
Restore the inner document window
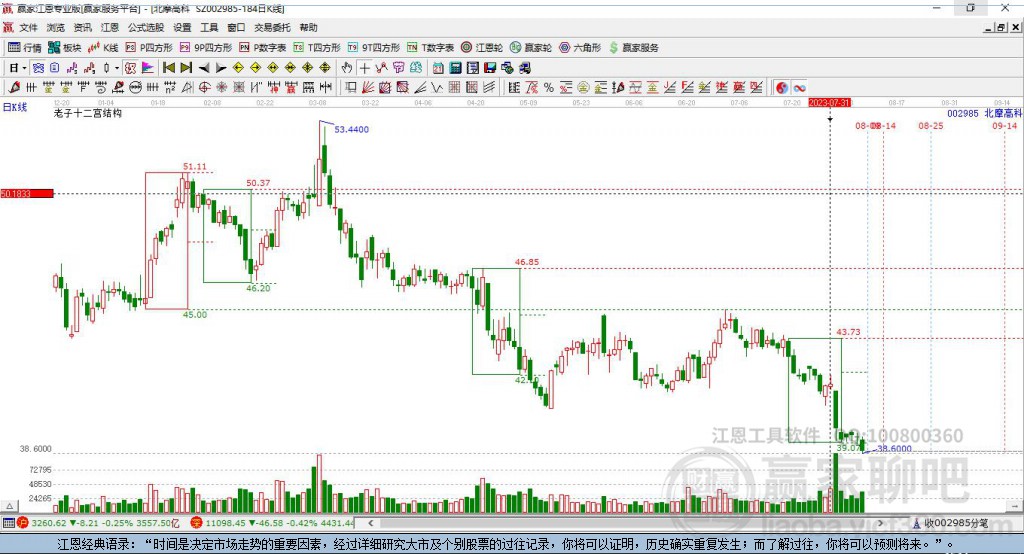pos(1001,27)
